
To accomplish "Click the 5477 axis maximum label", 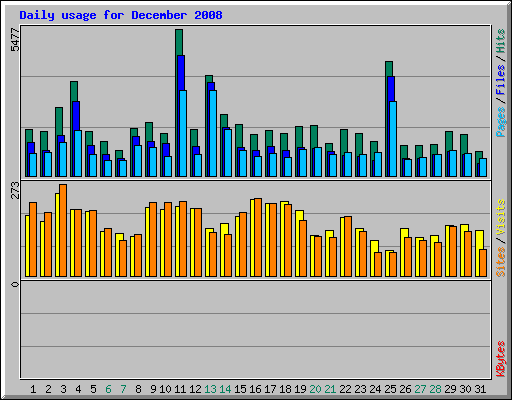I will [15, 40].
